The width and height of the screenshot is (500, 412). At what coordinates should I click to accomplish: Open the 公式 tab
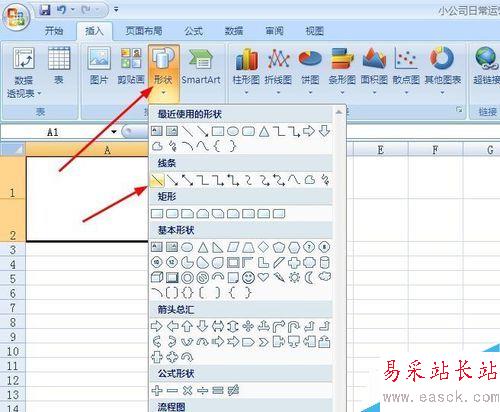(194, 31)
